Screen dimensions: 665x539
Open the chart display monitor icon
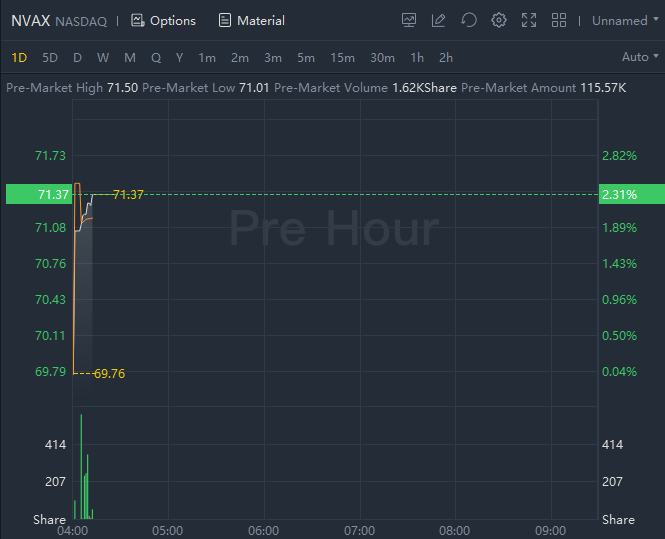click(409, 20)
